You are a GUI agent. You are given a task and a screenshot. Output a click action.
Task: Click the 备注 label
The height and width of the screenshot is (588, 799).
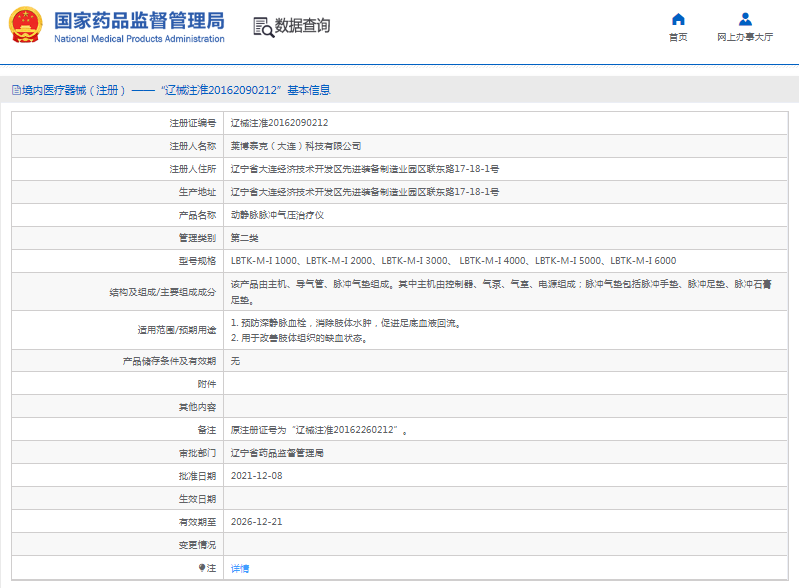coord(207,430)
